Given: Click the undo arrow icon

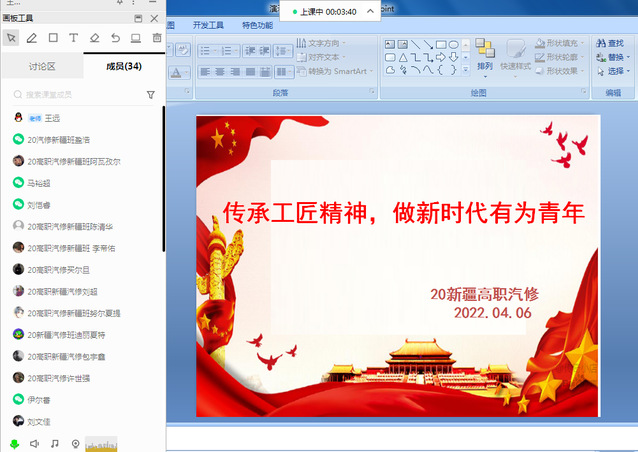Looking at the screenshot, I should point(115,38).
